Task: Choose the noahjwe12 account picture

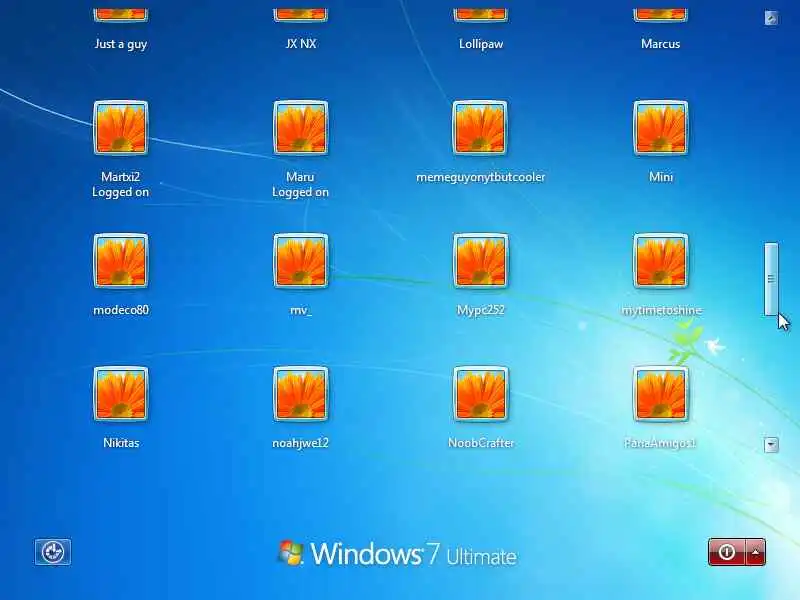Action: (301, 394)
